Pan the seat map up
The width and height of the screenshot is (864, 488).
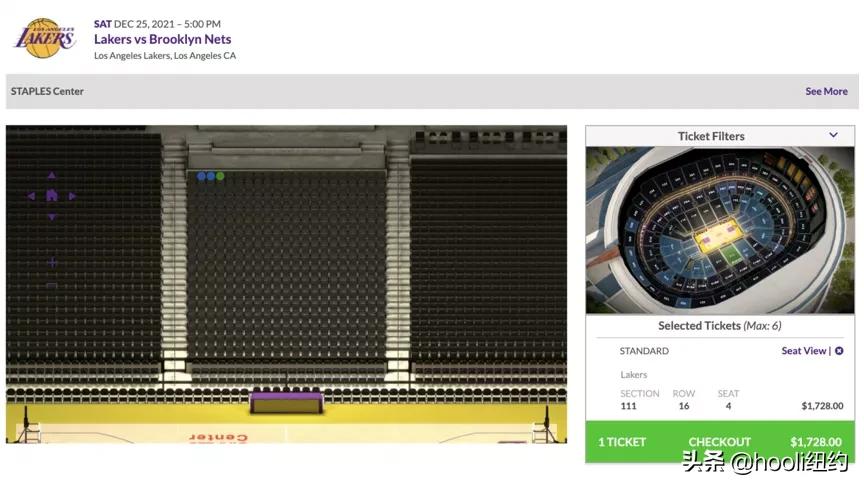click(x=52, y=177)
